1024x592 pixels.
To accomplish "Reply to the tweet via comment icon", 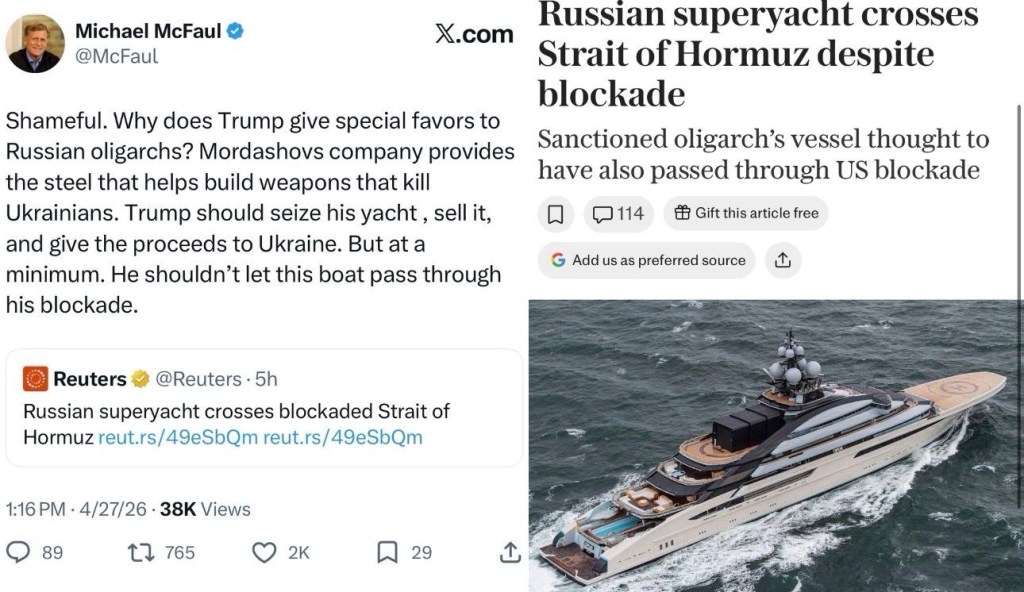I will pyautogui.click(x=18, y=552).
